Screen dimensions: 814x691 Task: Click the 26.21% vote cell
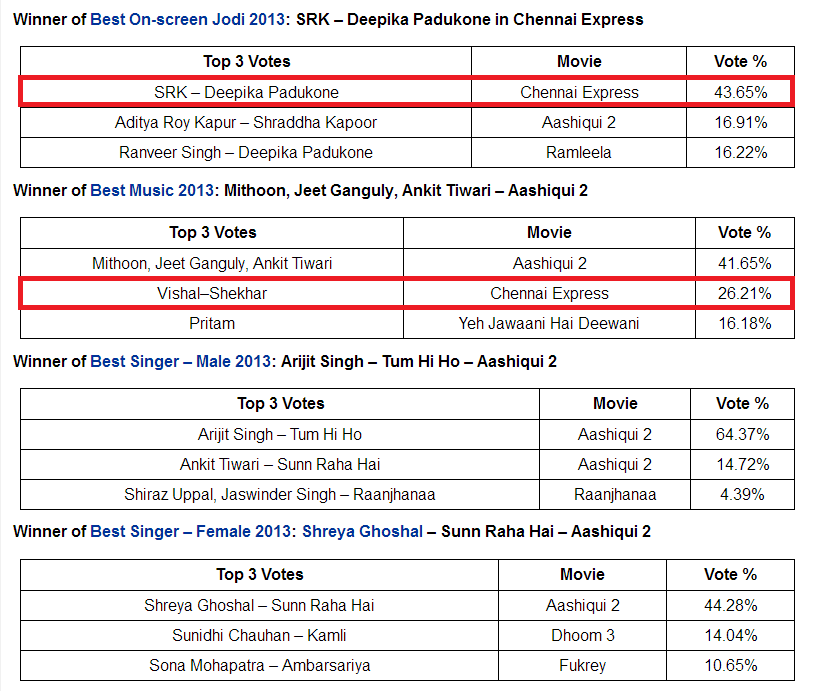click(x=744, y=293)
